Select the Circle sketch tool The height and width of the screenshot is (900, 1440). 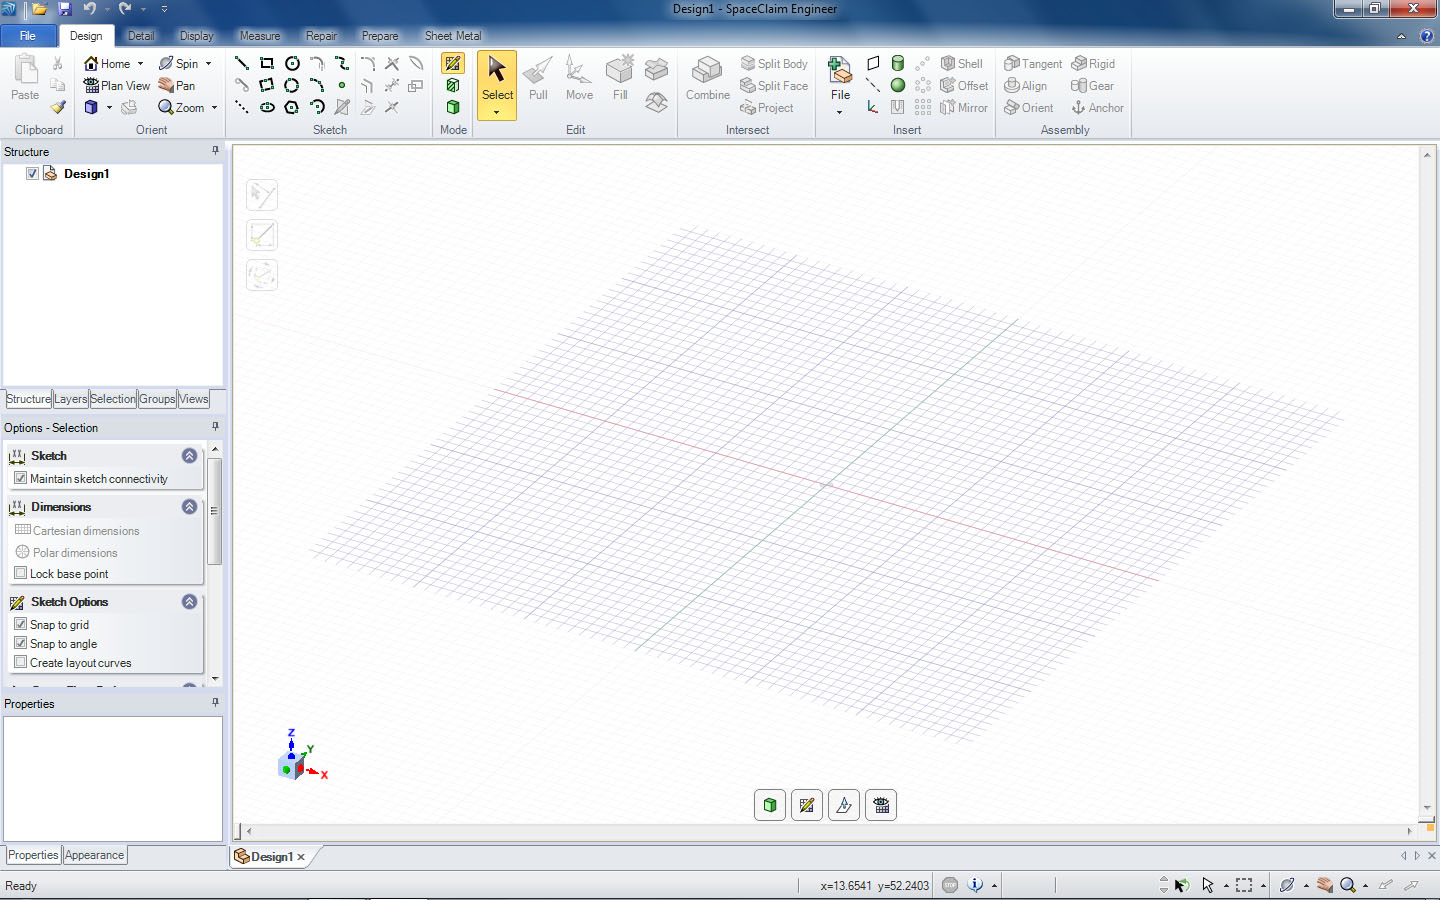292,63
